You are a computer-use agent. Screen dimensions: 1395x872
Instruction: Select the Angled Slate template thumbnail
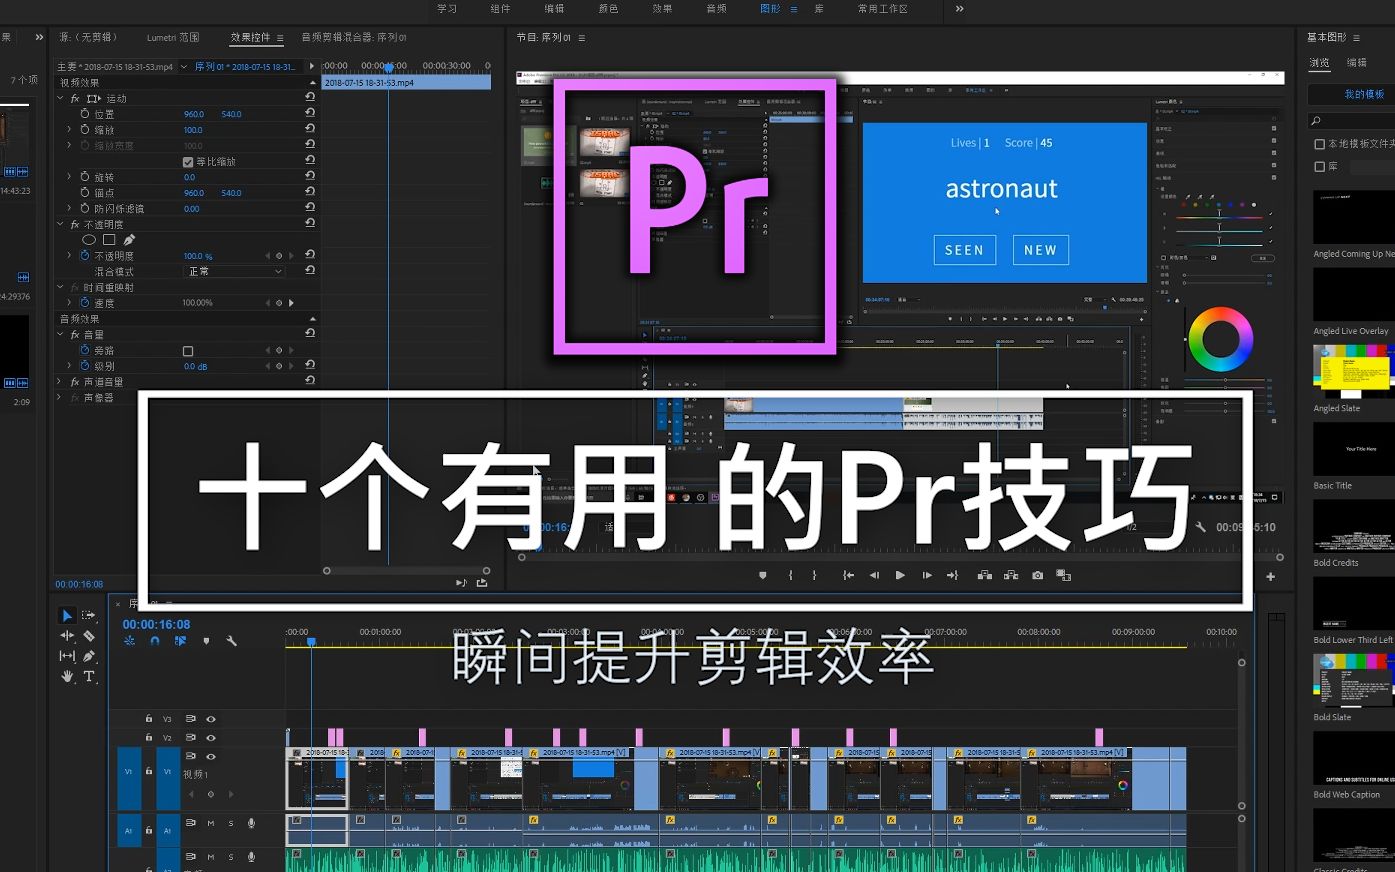click(x=1353, y=371)
